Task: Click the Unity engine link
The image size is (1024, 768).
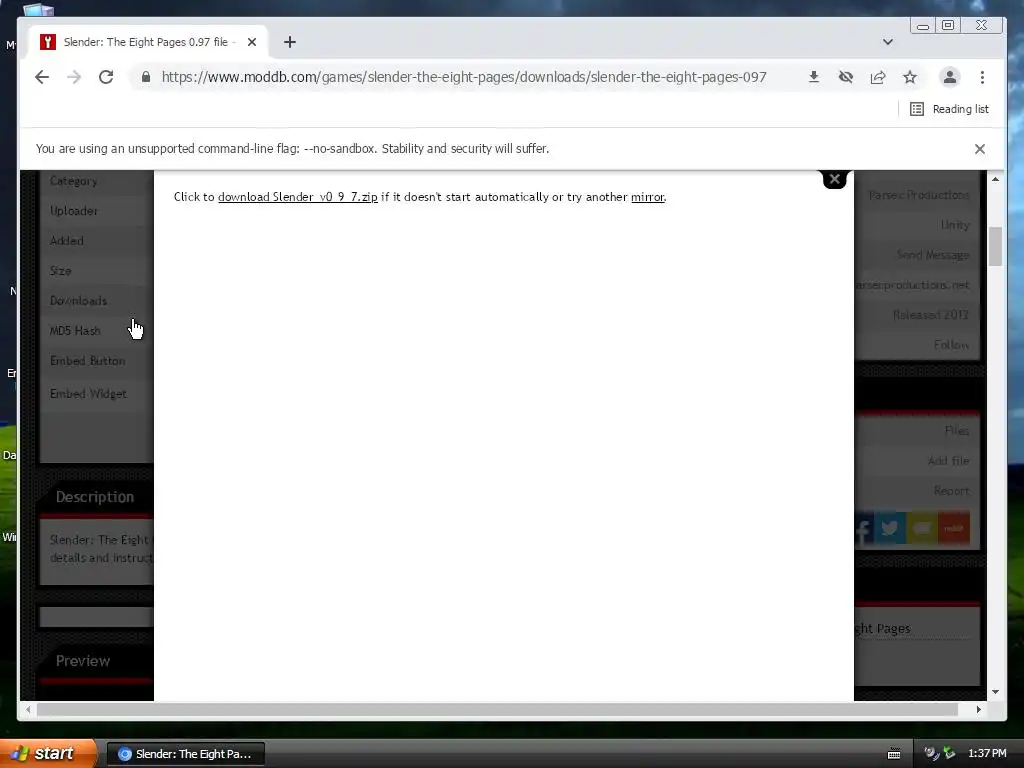Action: coord(955,225)
